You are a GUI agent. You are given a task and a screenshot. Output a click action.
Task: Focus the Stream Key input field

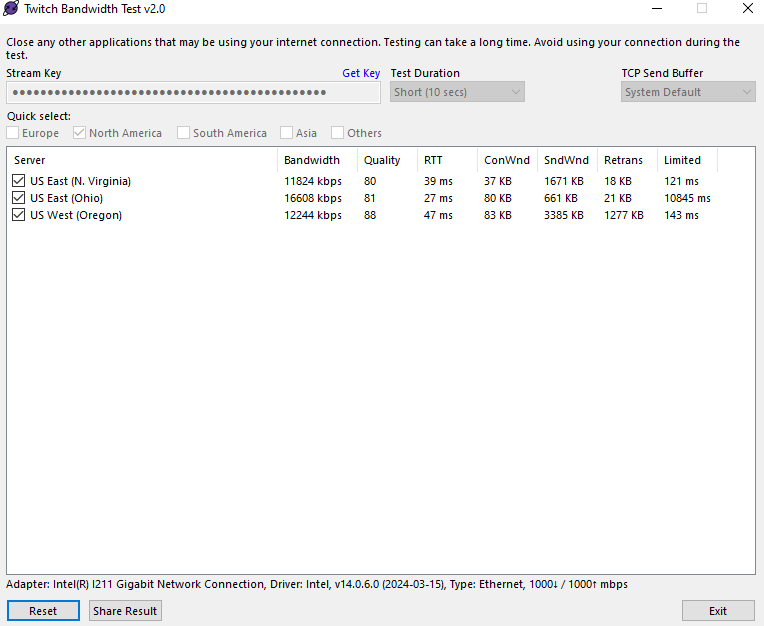(x=193, y=92)
